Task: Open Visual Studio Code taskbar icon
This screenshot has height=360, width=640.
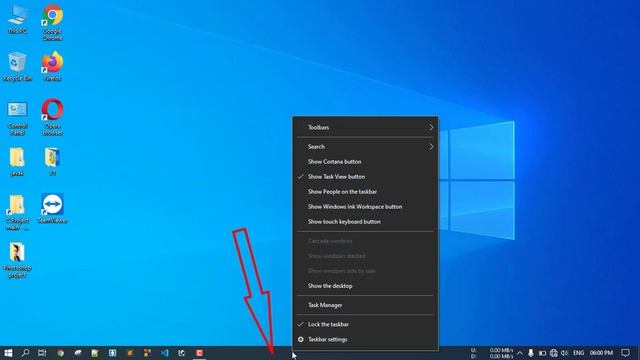Action: pyautogui.click(x=164, y=353)
